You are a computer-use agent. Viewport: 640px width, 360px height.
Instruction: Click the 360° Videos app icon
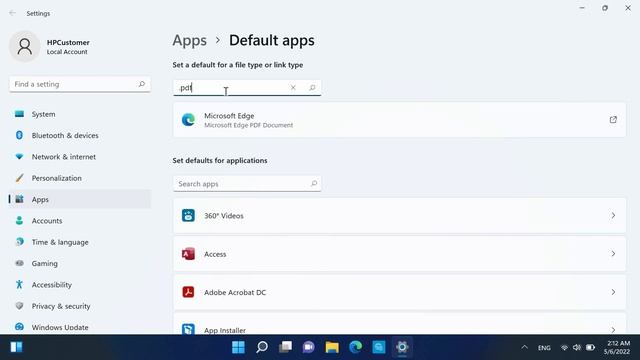tap(188, 216)
